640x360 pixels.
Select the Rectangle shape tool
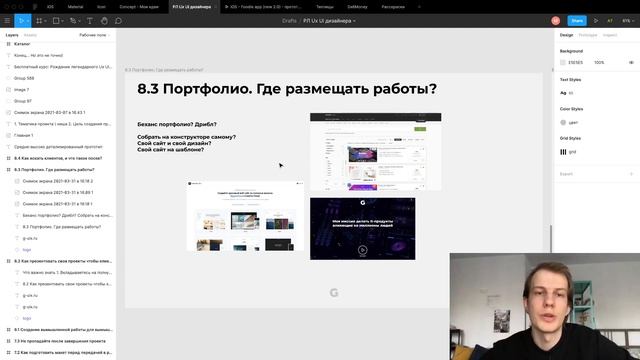pos(56,21)
